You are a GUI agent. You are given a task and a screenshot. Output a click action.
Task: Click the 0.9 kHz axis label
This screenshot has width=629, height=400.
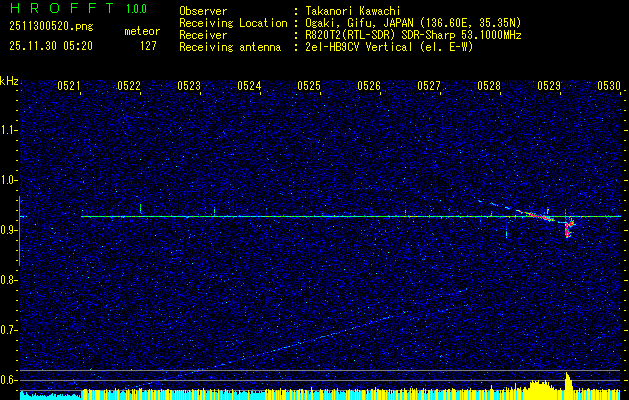(9, 230)
